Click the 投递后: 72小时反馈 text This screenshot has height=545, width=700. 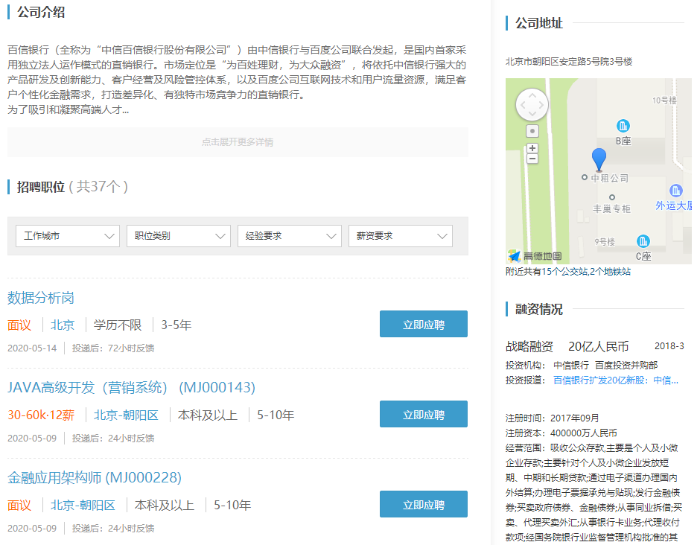pyautogui.click(x=113, y=348)
